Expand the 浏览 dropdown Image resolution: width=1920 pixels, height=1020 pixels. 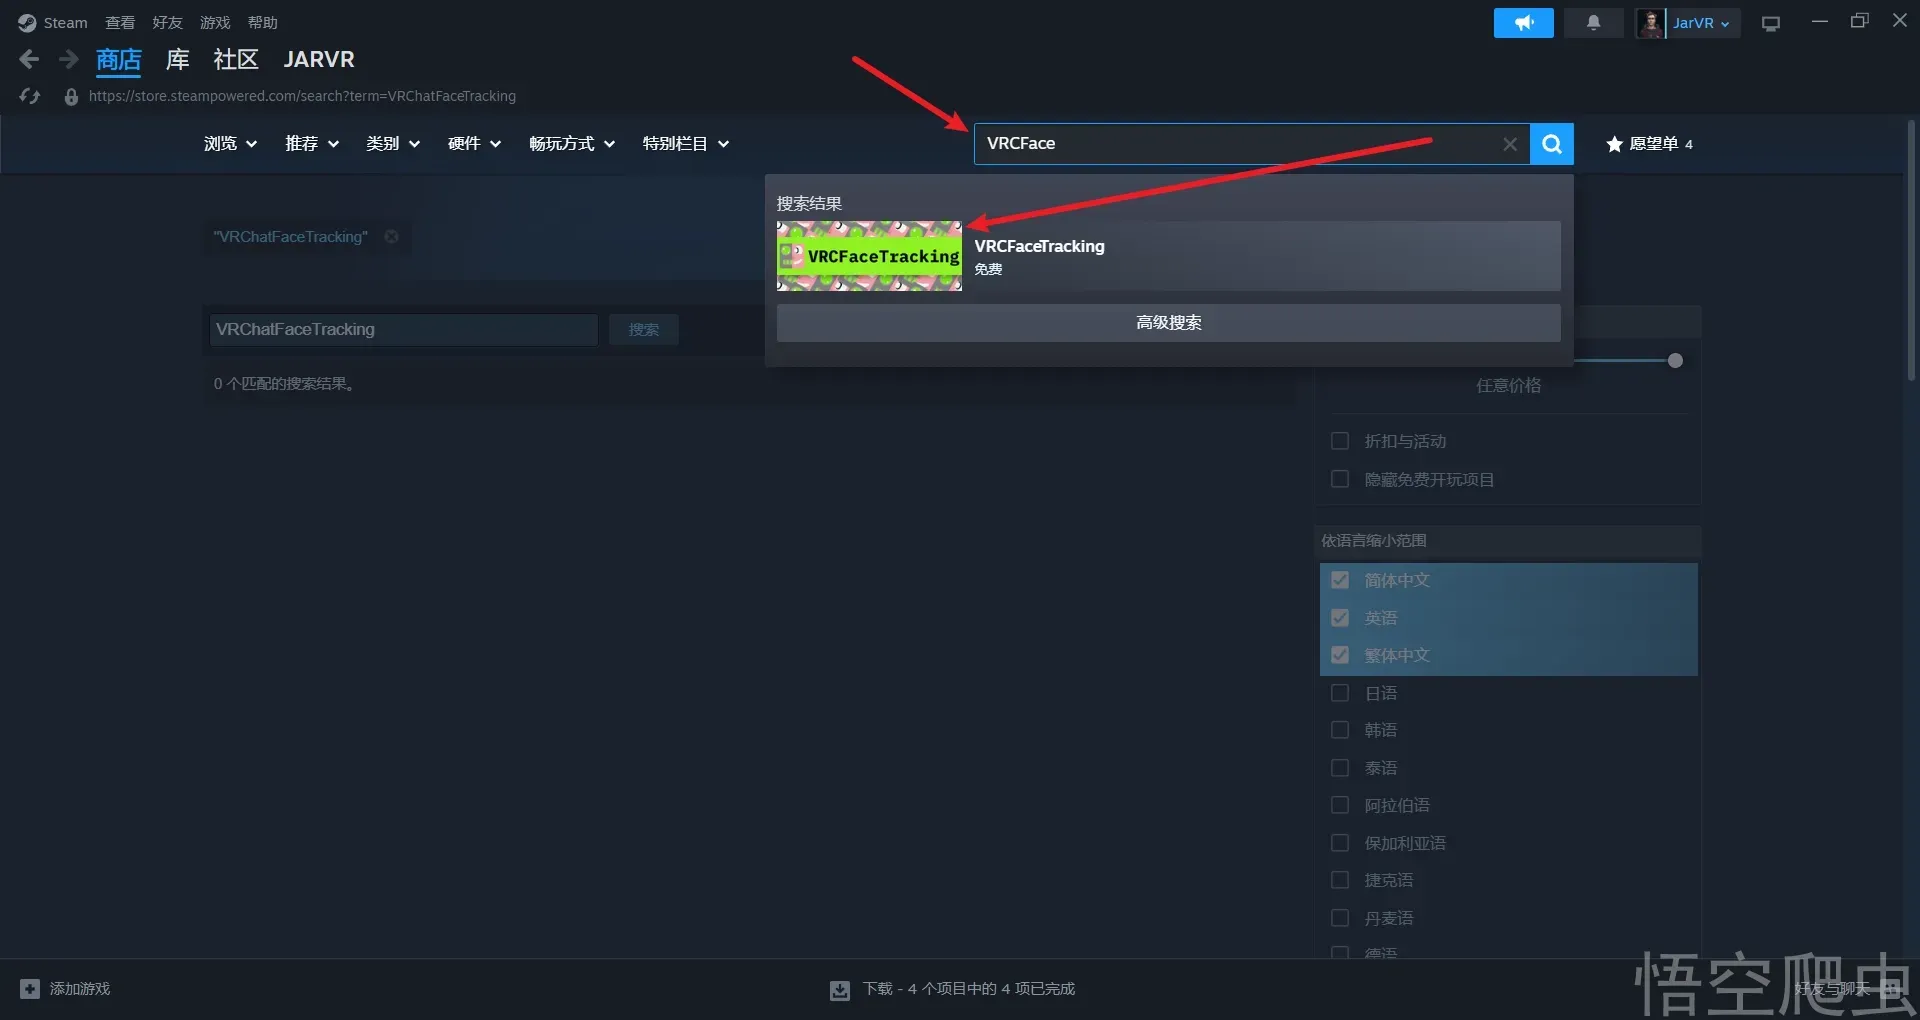click(x=230, y=144)
